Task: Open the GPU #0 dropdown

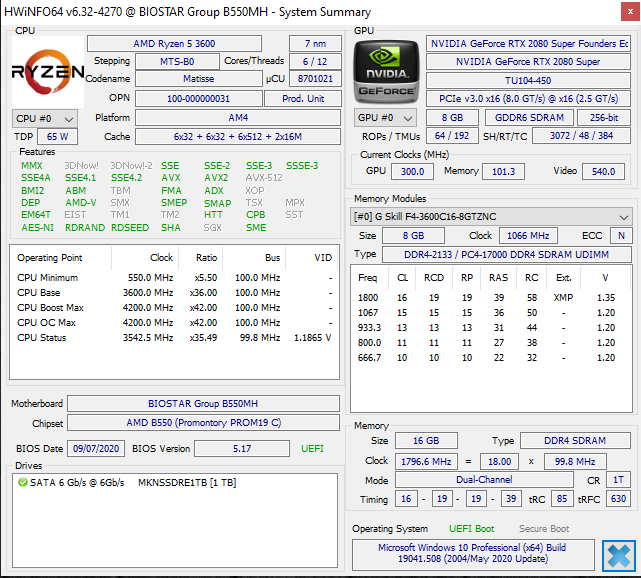Action: tap(385, 118)
